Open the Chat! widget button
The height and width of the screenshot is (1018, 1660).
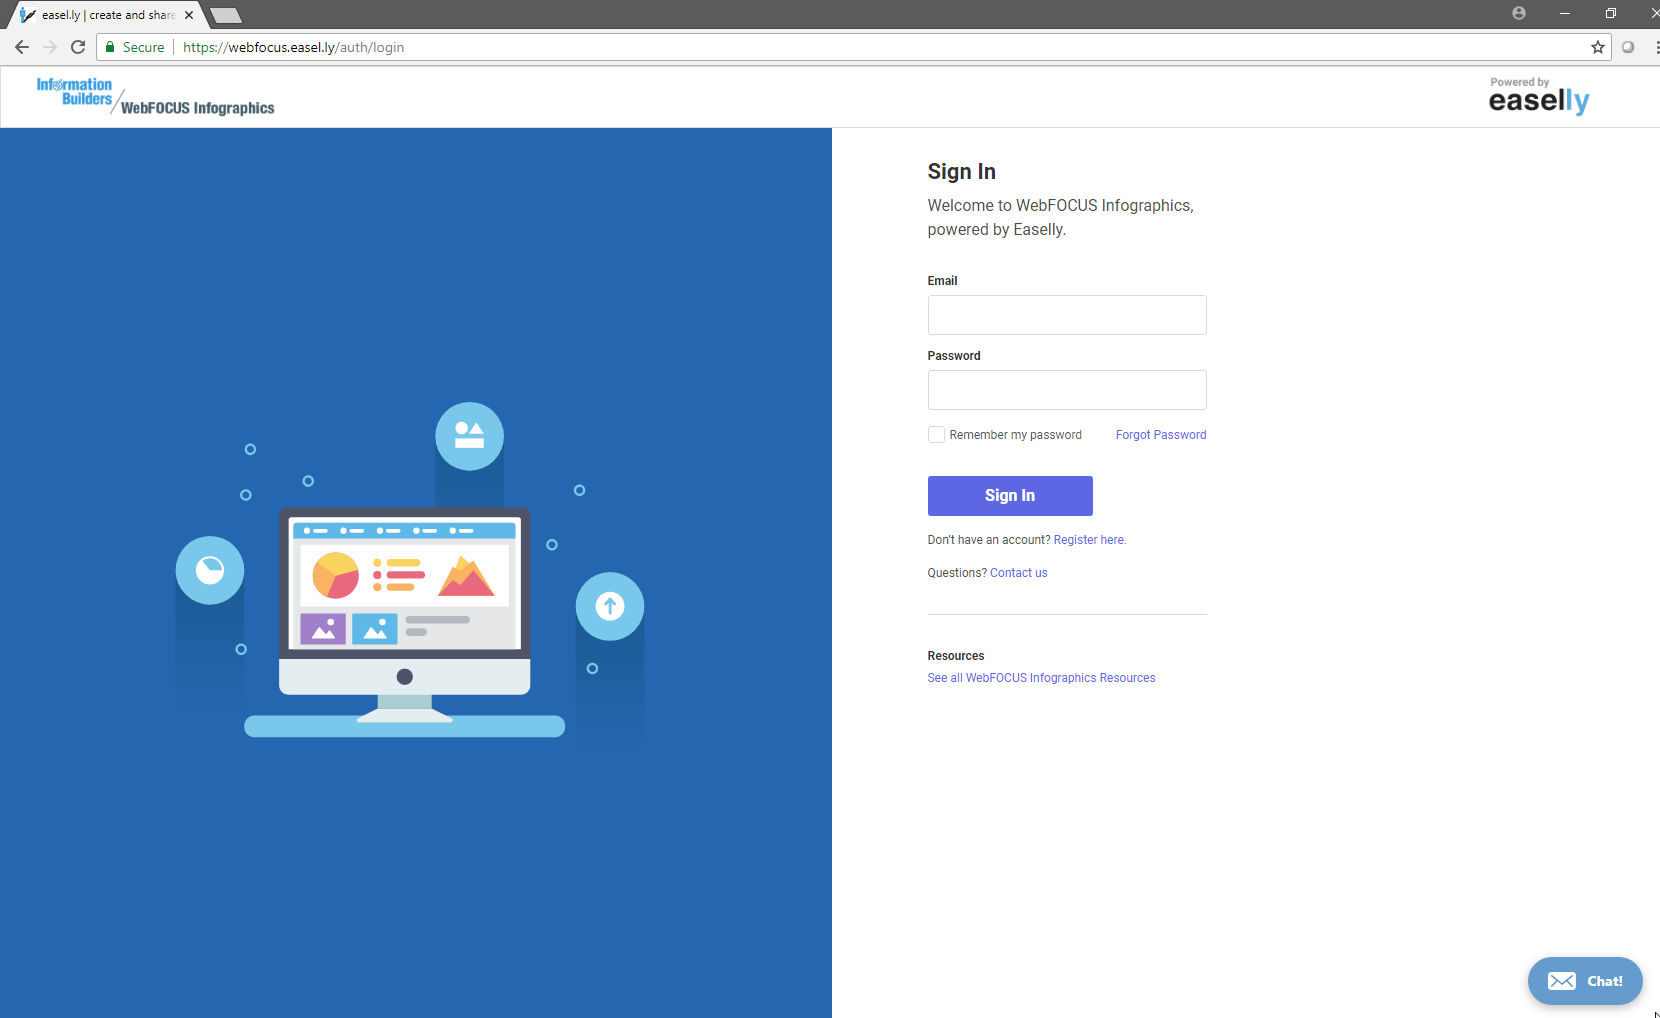1585,981
